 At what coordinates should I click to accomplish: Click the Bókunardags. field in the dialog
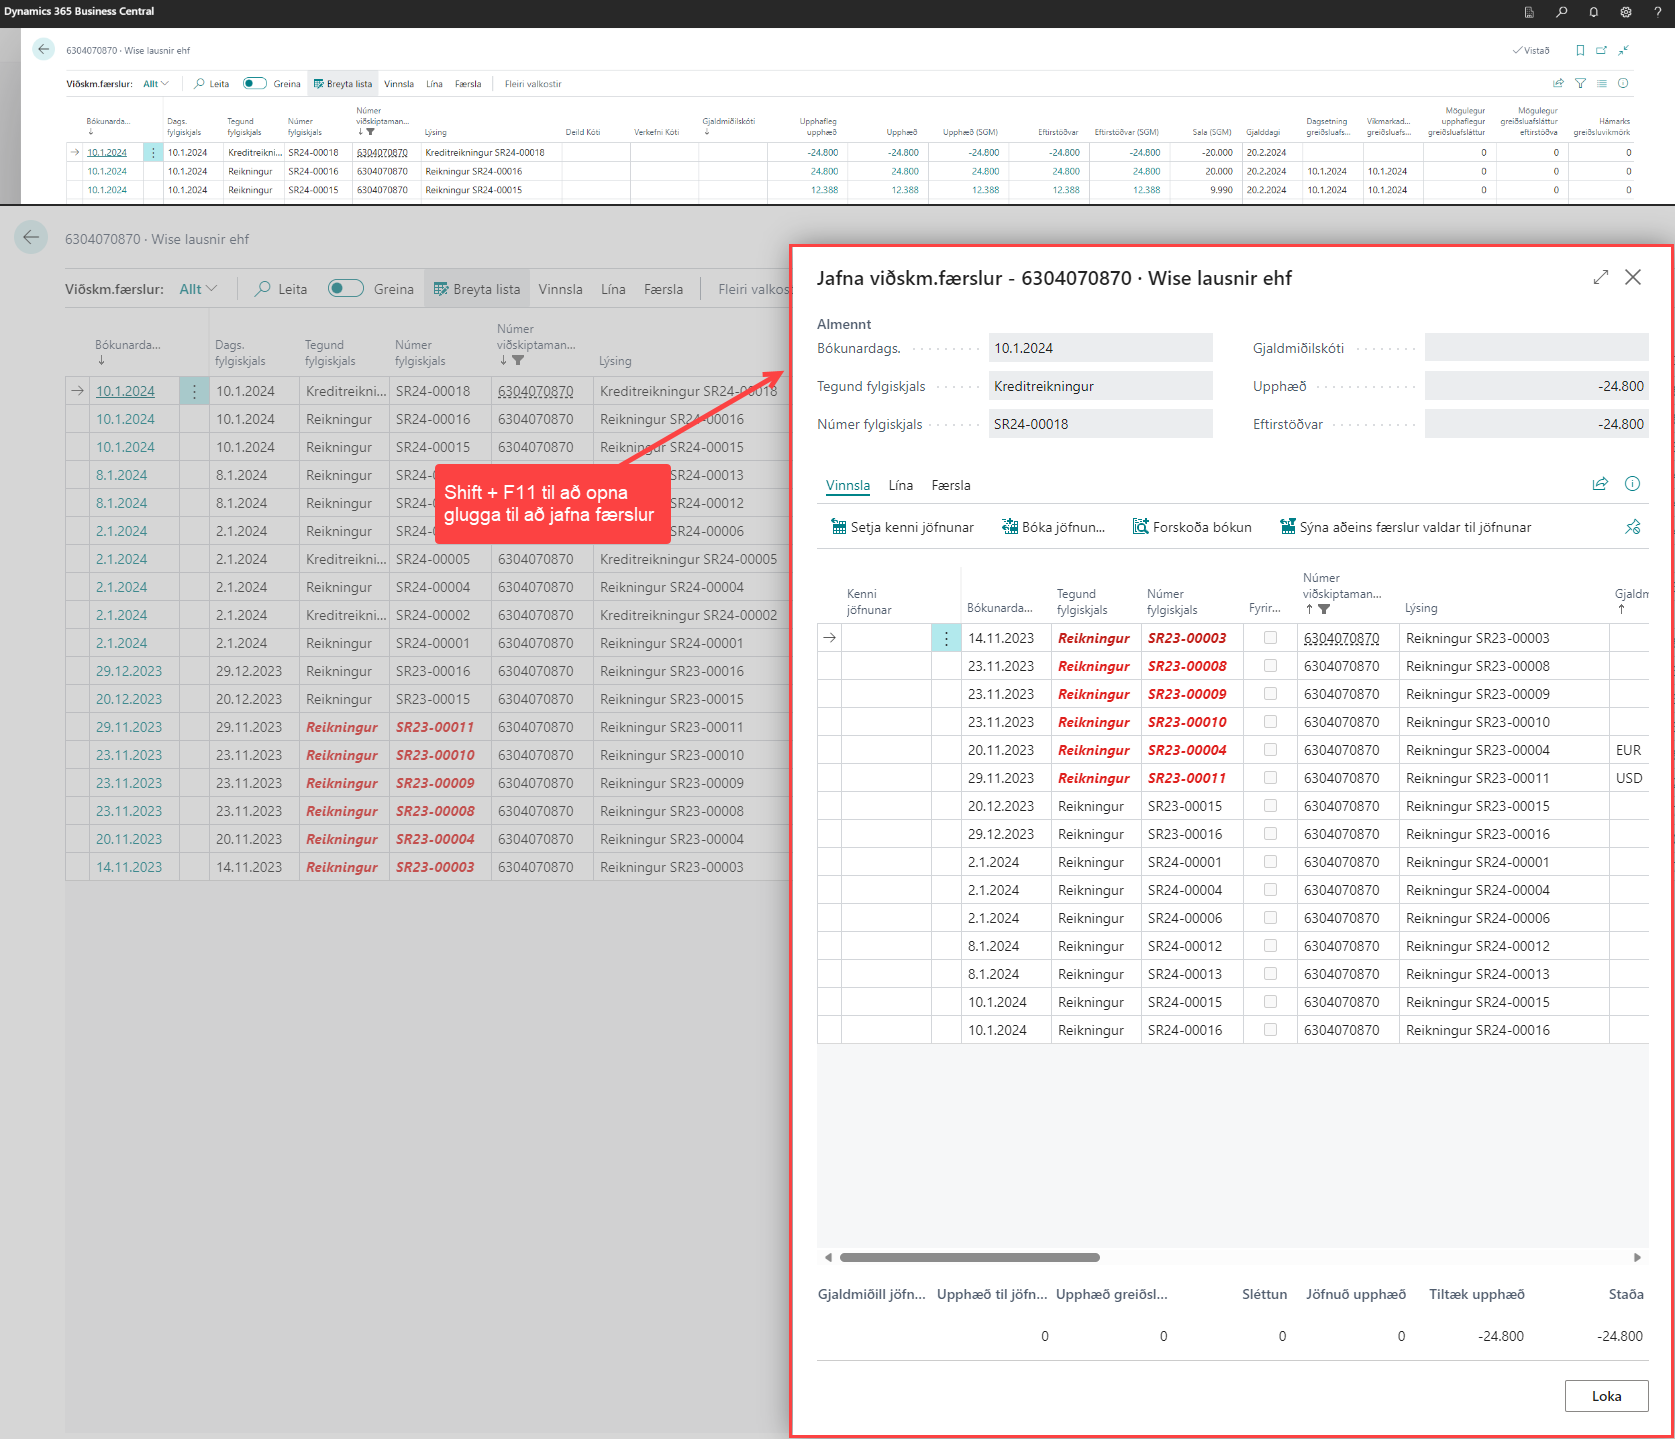tap(1099, 348)
